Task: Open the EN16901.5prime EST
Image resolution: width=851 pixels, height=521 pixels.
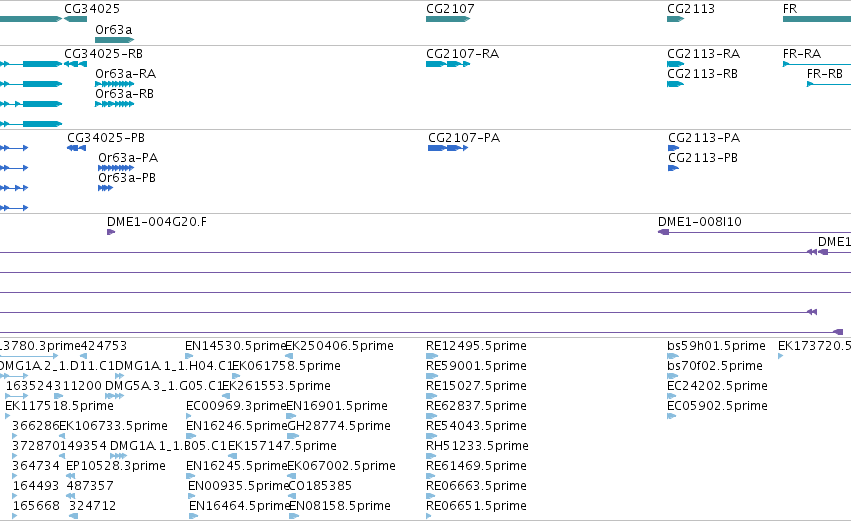Action: point(337,406)
